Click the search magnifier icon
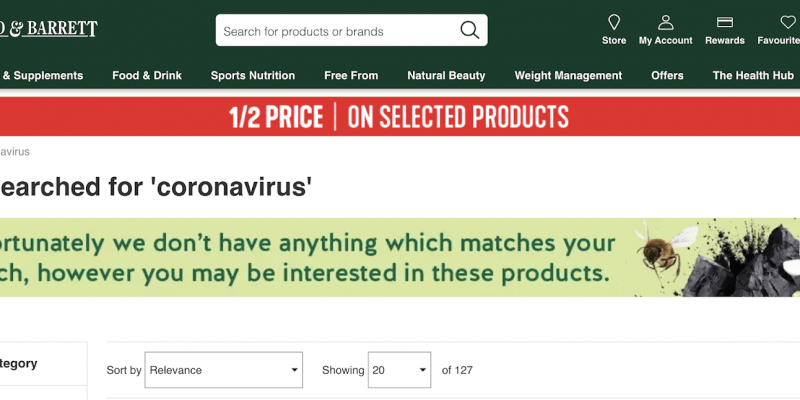The width and height of the screenshot is (800, 400). pyautogui.click(x=469, y=31)
